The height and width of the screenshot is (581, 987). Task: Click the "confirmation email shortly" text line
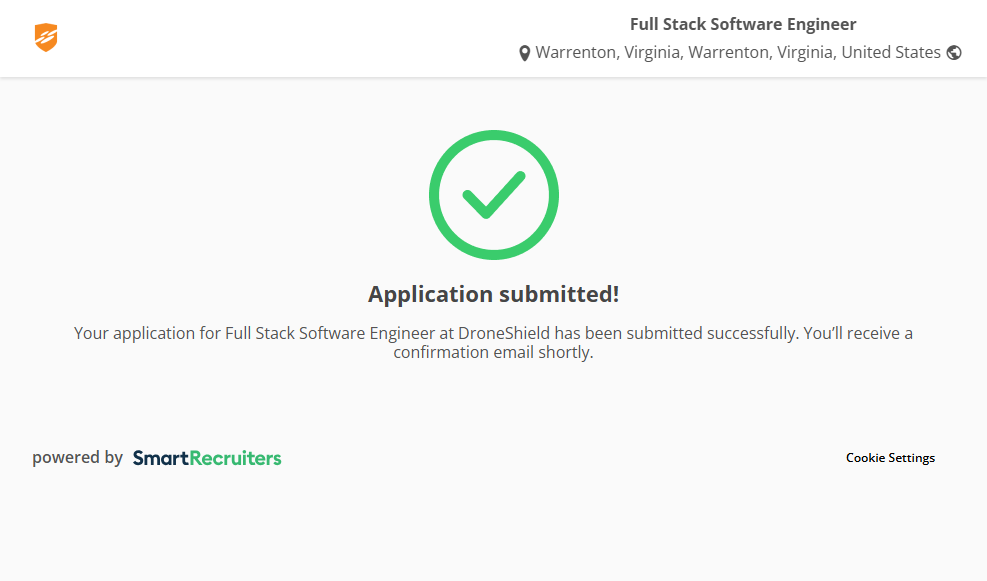(493, 352)
